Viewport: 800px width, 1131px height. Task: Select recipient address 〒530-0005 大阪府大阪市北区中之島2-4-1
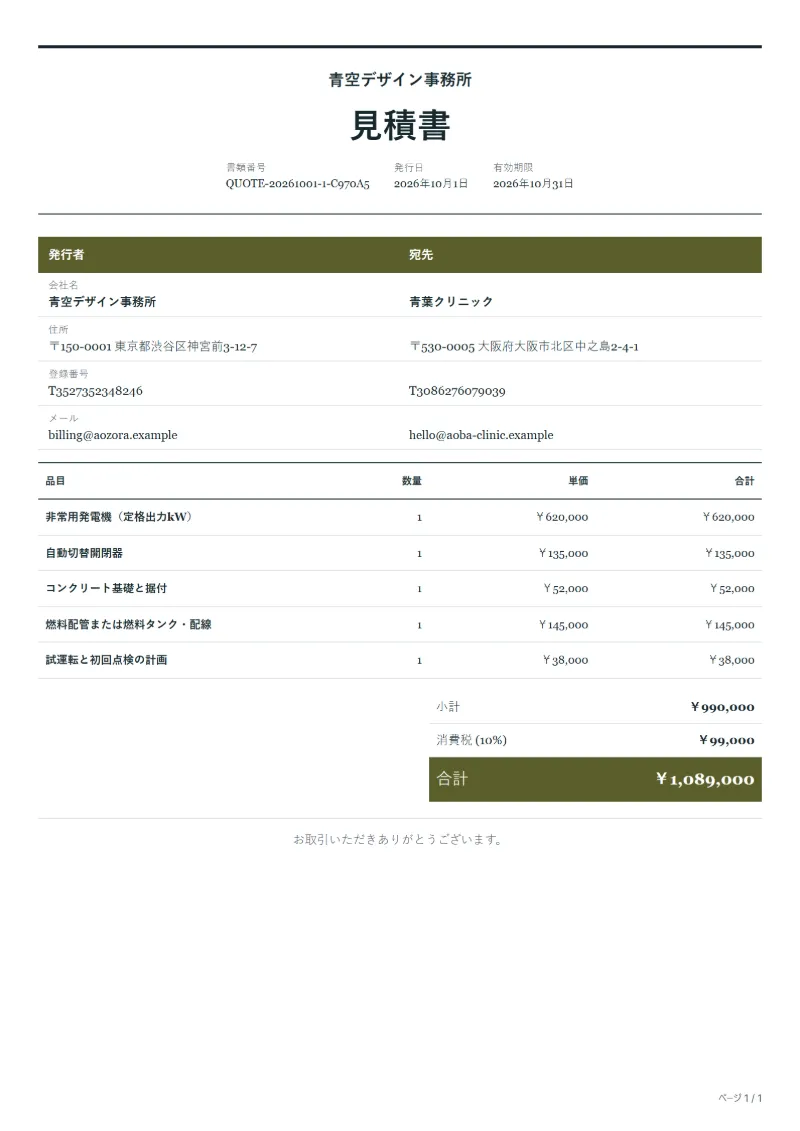pyautogui.click(x=524, y=346)
